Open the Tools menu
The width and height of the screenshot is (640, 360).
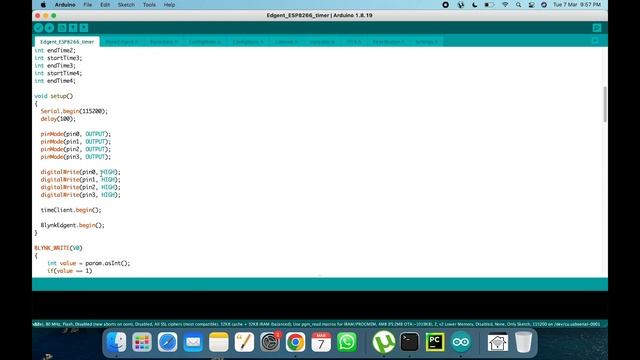point(149,5)
